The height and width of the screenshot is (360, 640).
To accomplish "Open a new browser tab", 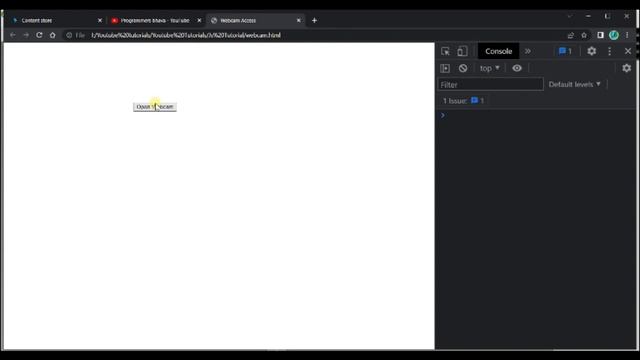I will point(314,20).
